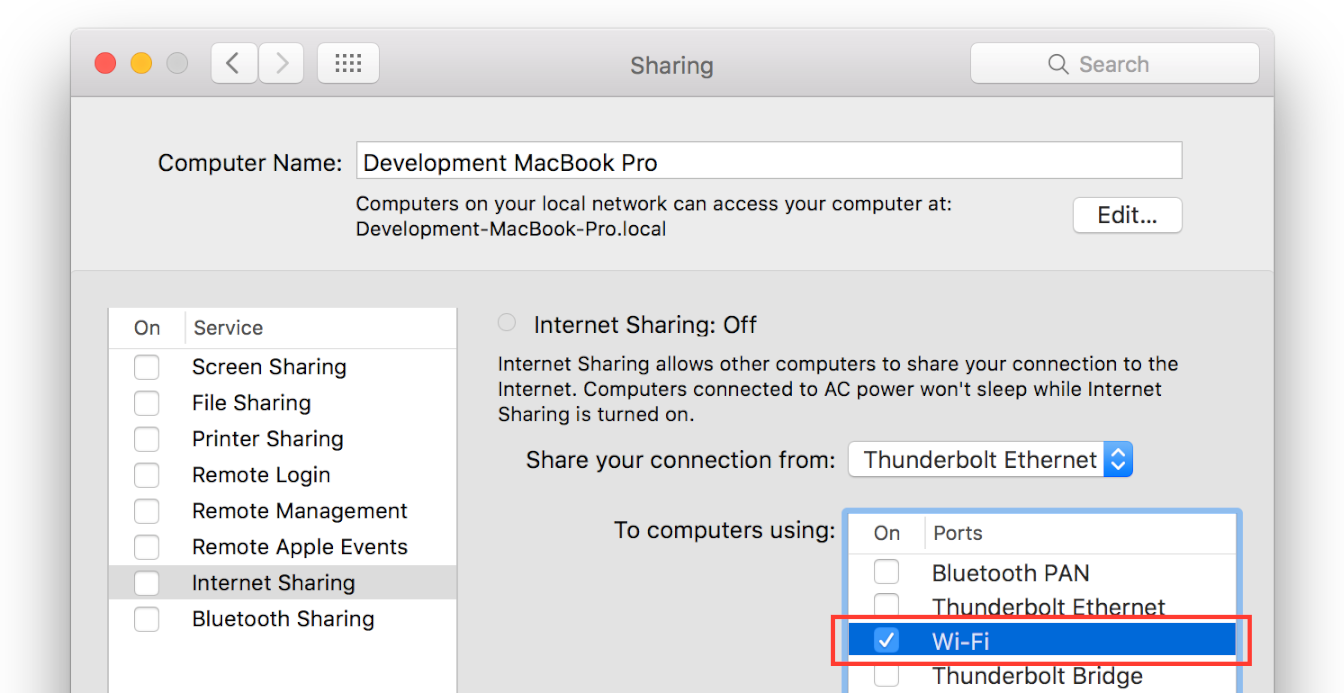Click into the Computer Name field
Viewport: 1344px width, 693px height.
pos(768,162)
